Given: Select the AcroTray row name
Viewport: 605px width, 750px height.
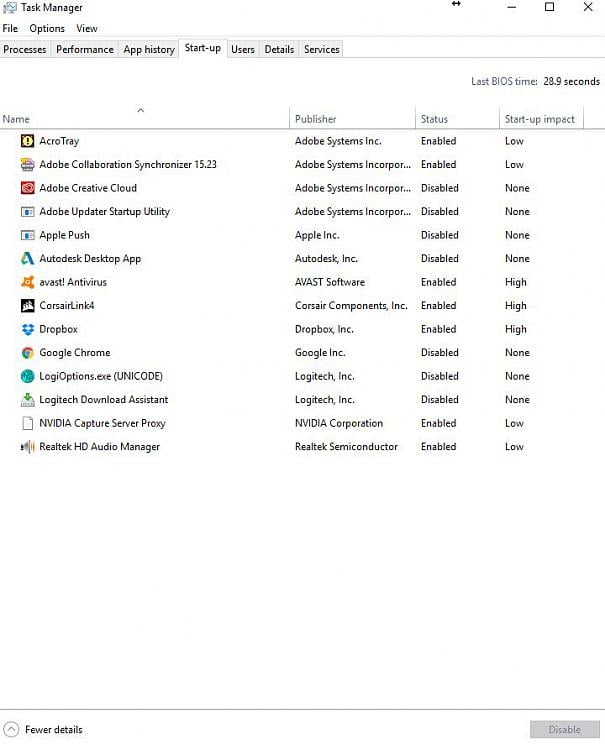Looking at the screenshot, I should point(59,141).
